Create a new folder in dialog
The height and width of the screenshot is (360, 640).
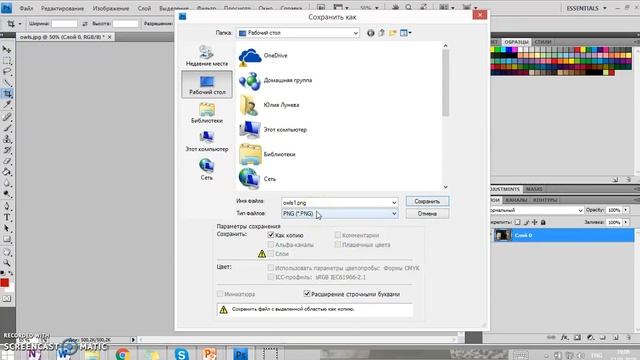click(x=393, y=33)
